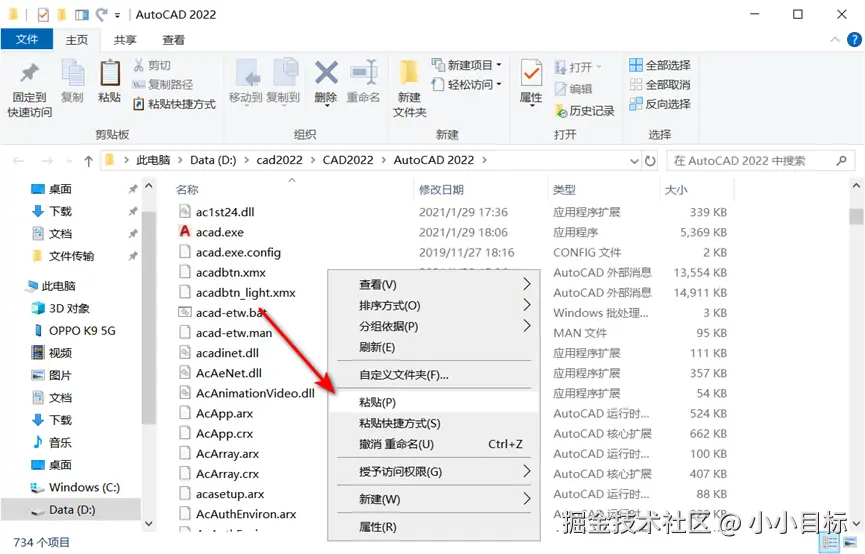Switch to the Share ribbon tab

[x=125, y=40]
